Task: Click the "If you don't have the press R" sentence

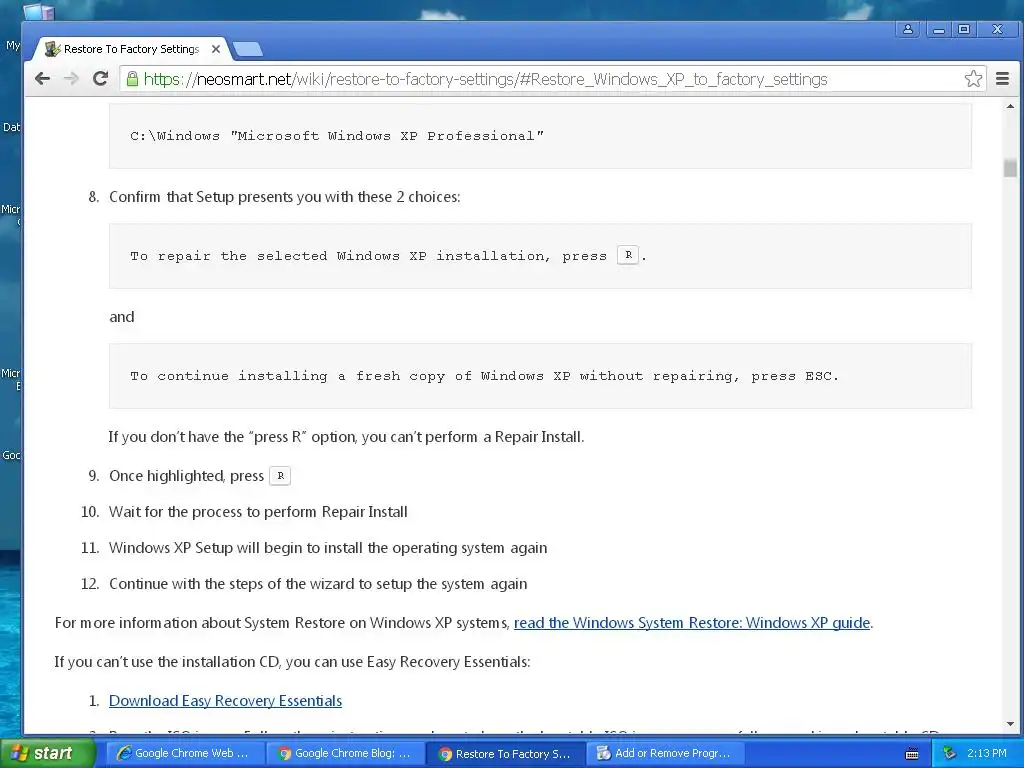Action: click(x=346, y=436)
